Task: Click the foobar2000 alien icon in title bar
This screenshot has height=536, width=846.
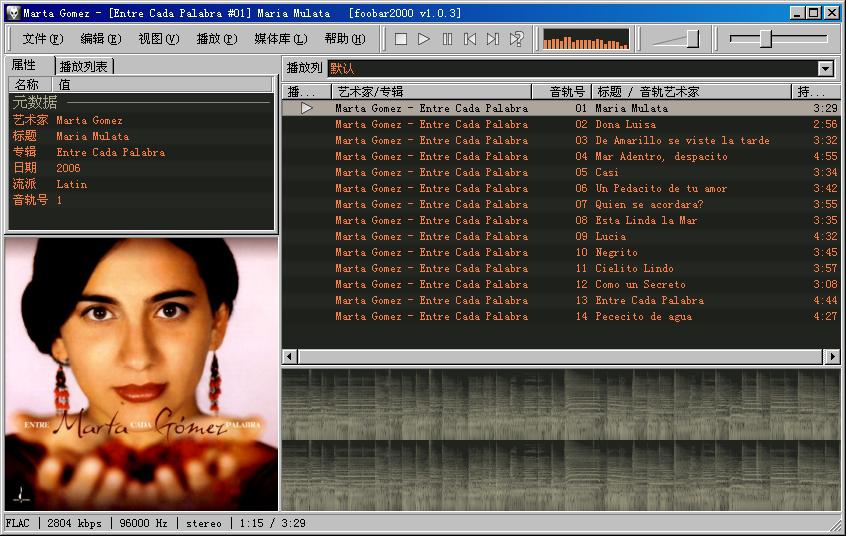Action: click(x=13, y=13)
